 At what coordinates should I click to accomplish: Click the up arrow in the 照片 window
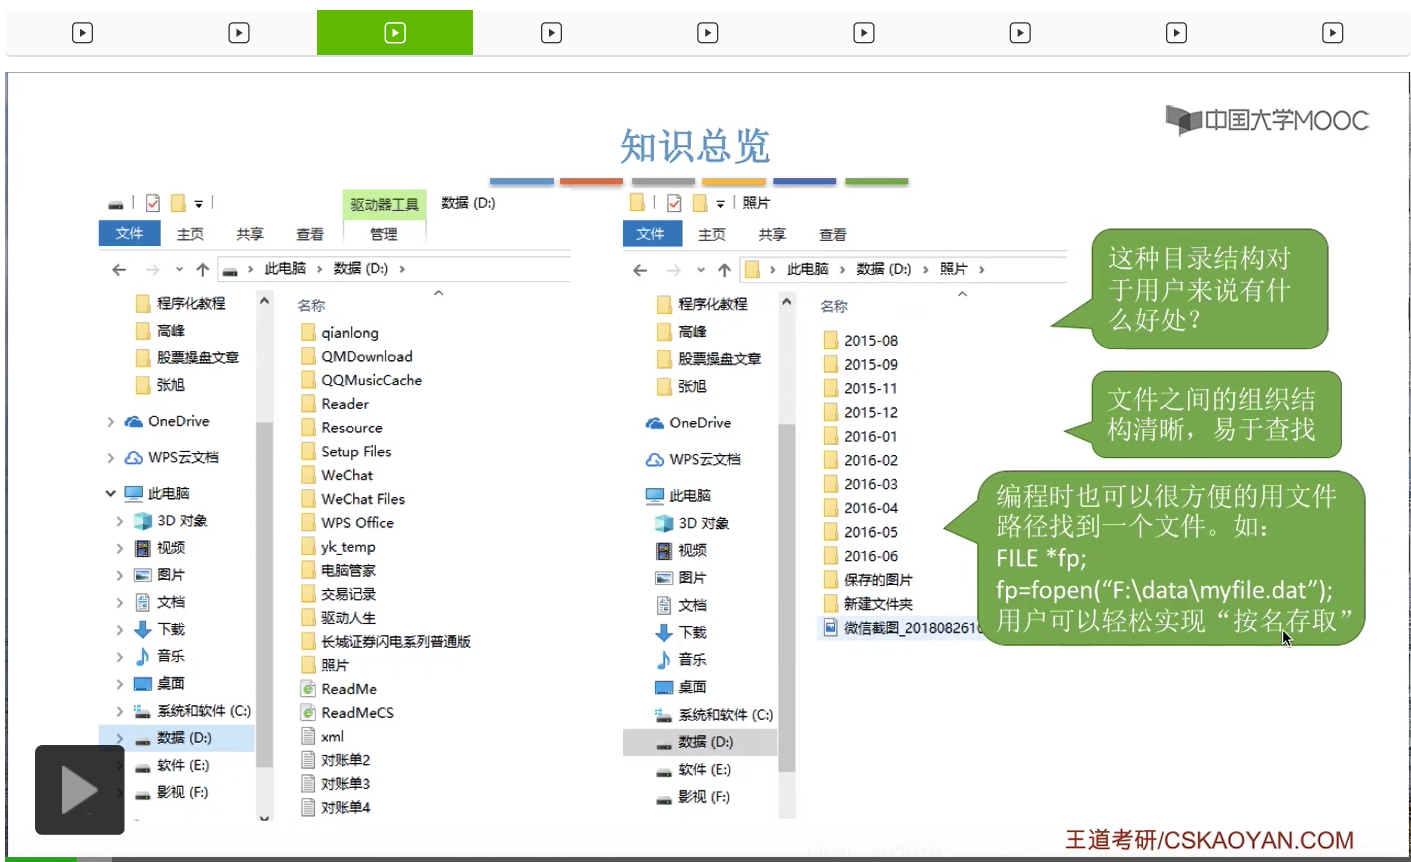point(724,270)
